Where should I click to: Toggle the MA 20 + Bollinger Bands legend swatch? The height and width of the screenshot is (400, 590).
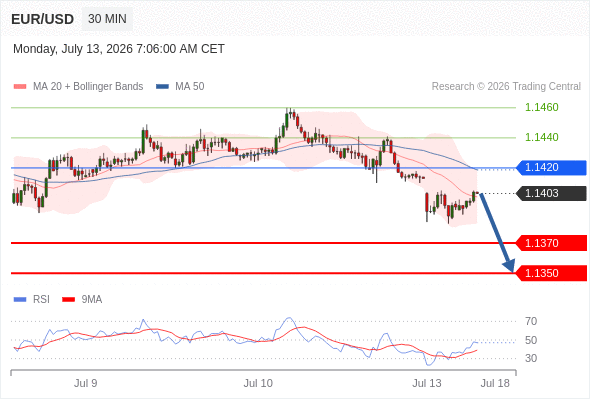pyautogui.click(x=20, y=87)
